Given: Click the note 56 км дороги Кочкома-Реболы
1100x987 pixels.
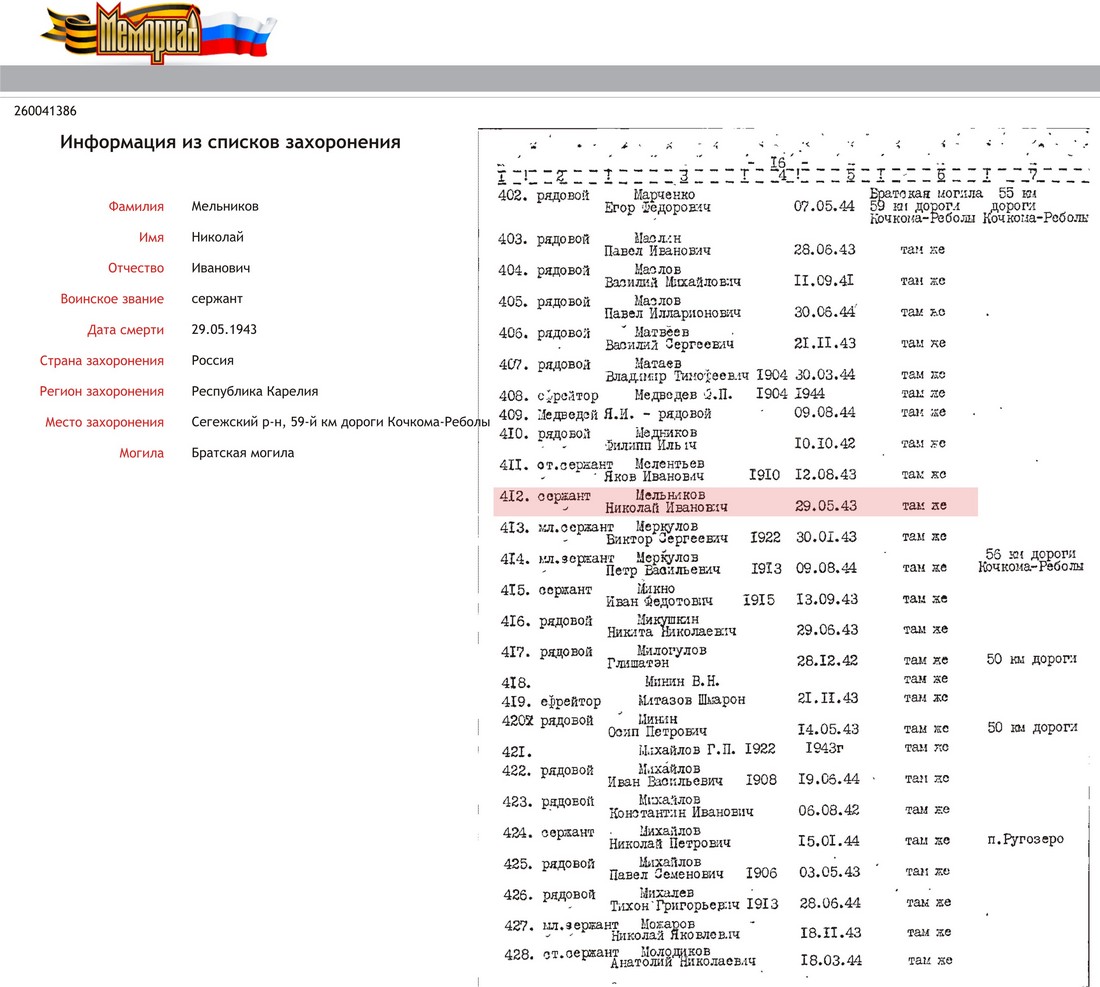Looking at the screenshot, I should [x=1031, y=560].
